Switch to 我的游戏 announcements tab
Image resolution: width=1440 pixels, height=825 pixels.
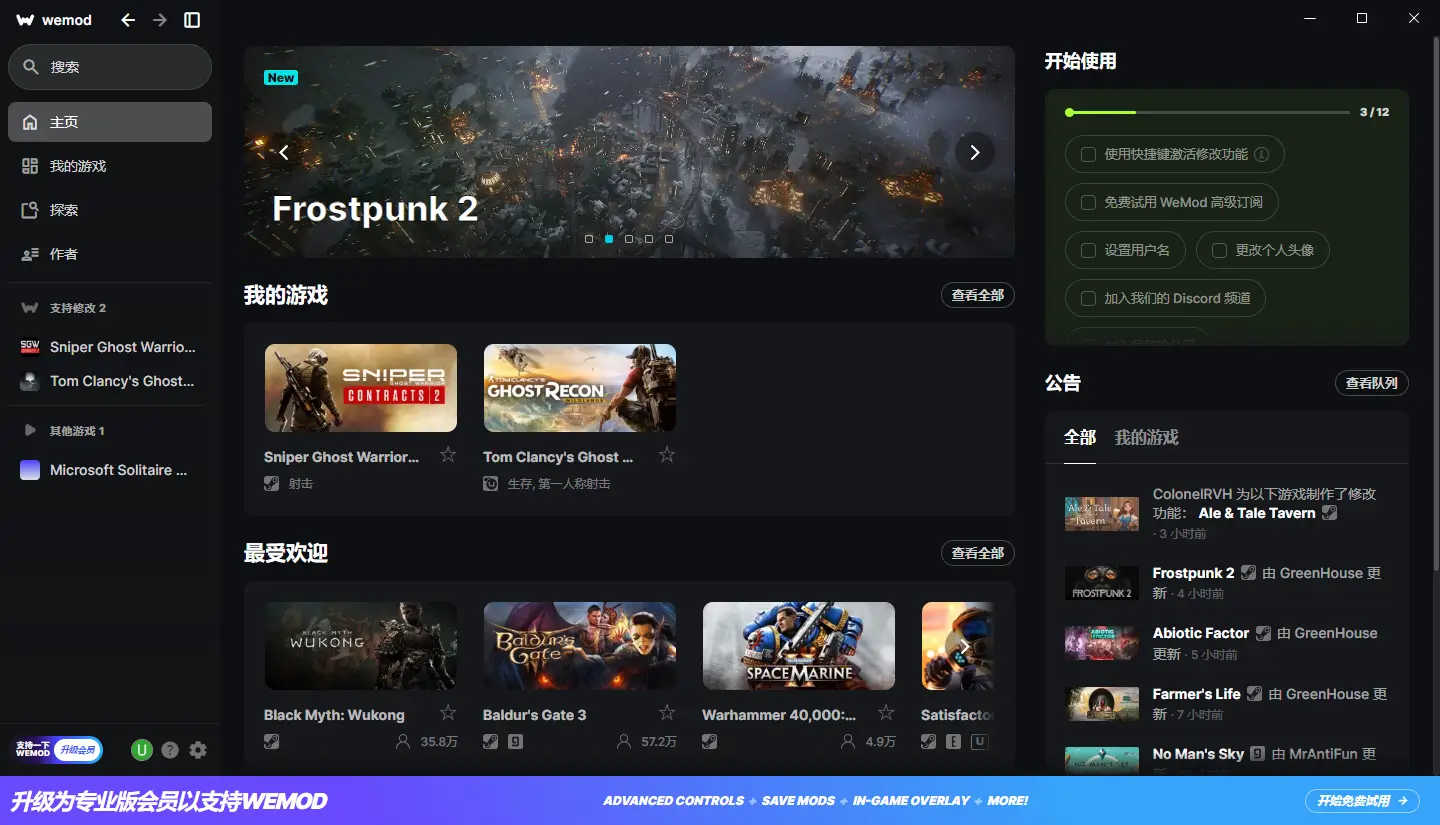coord(1146,438)
